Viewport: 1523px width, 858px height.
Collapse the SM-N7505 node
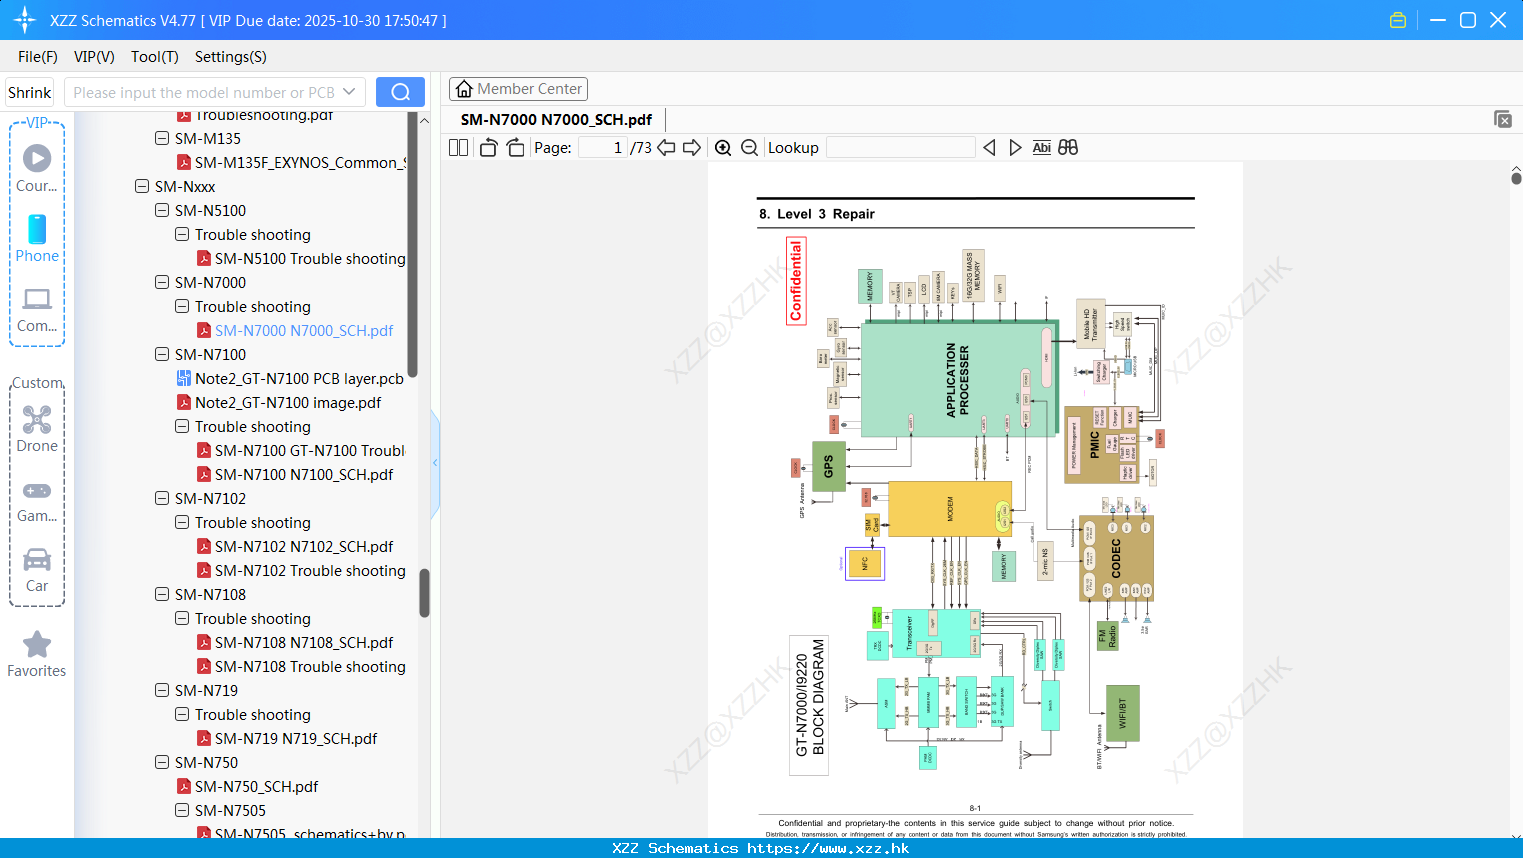click(182, 810)
